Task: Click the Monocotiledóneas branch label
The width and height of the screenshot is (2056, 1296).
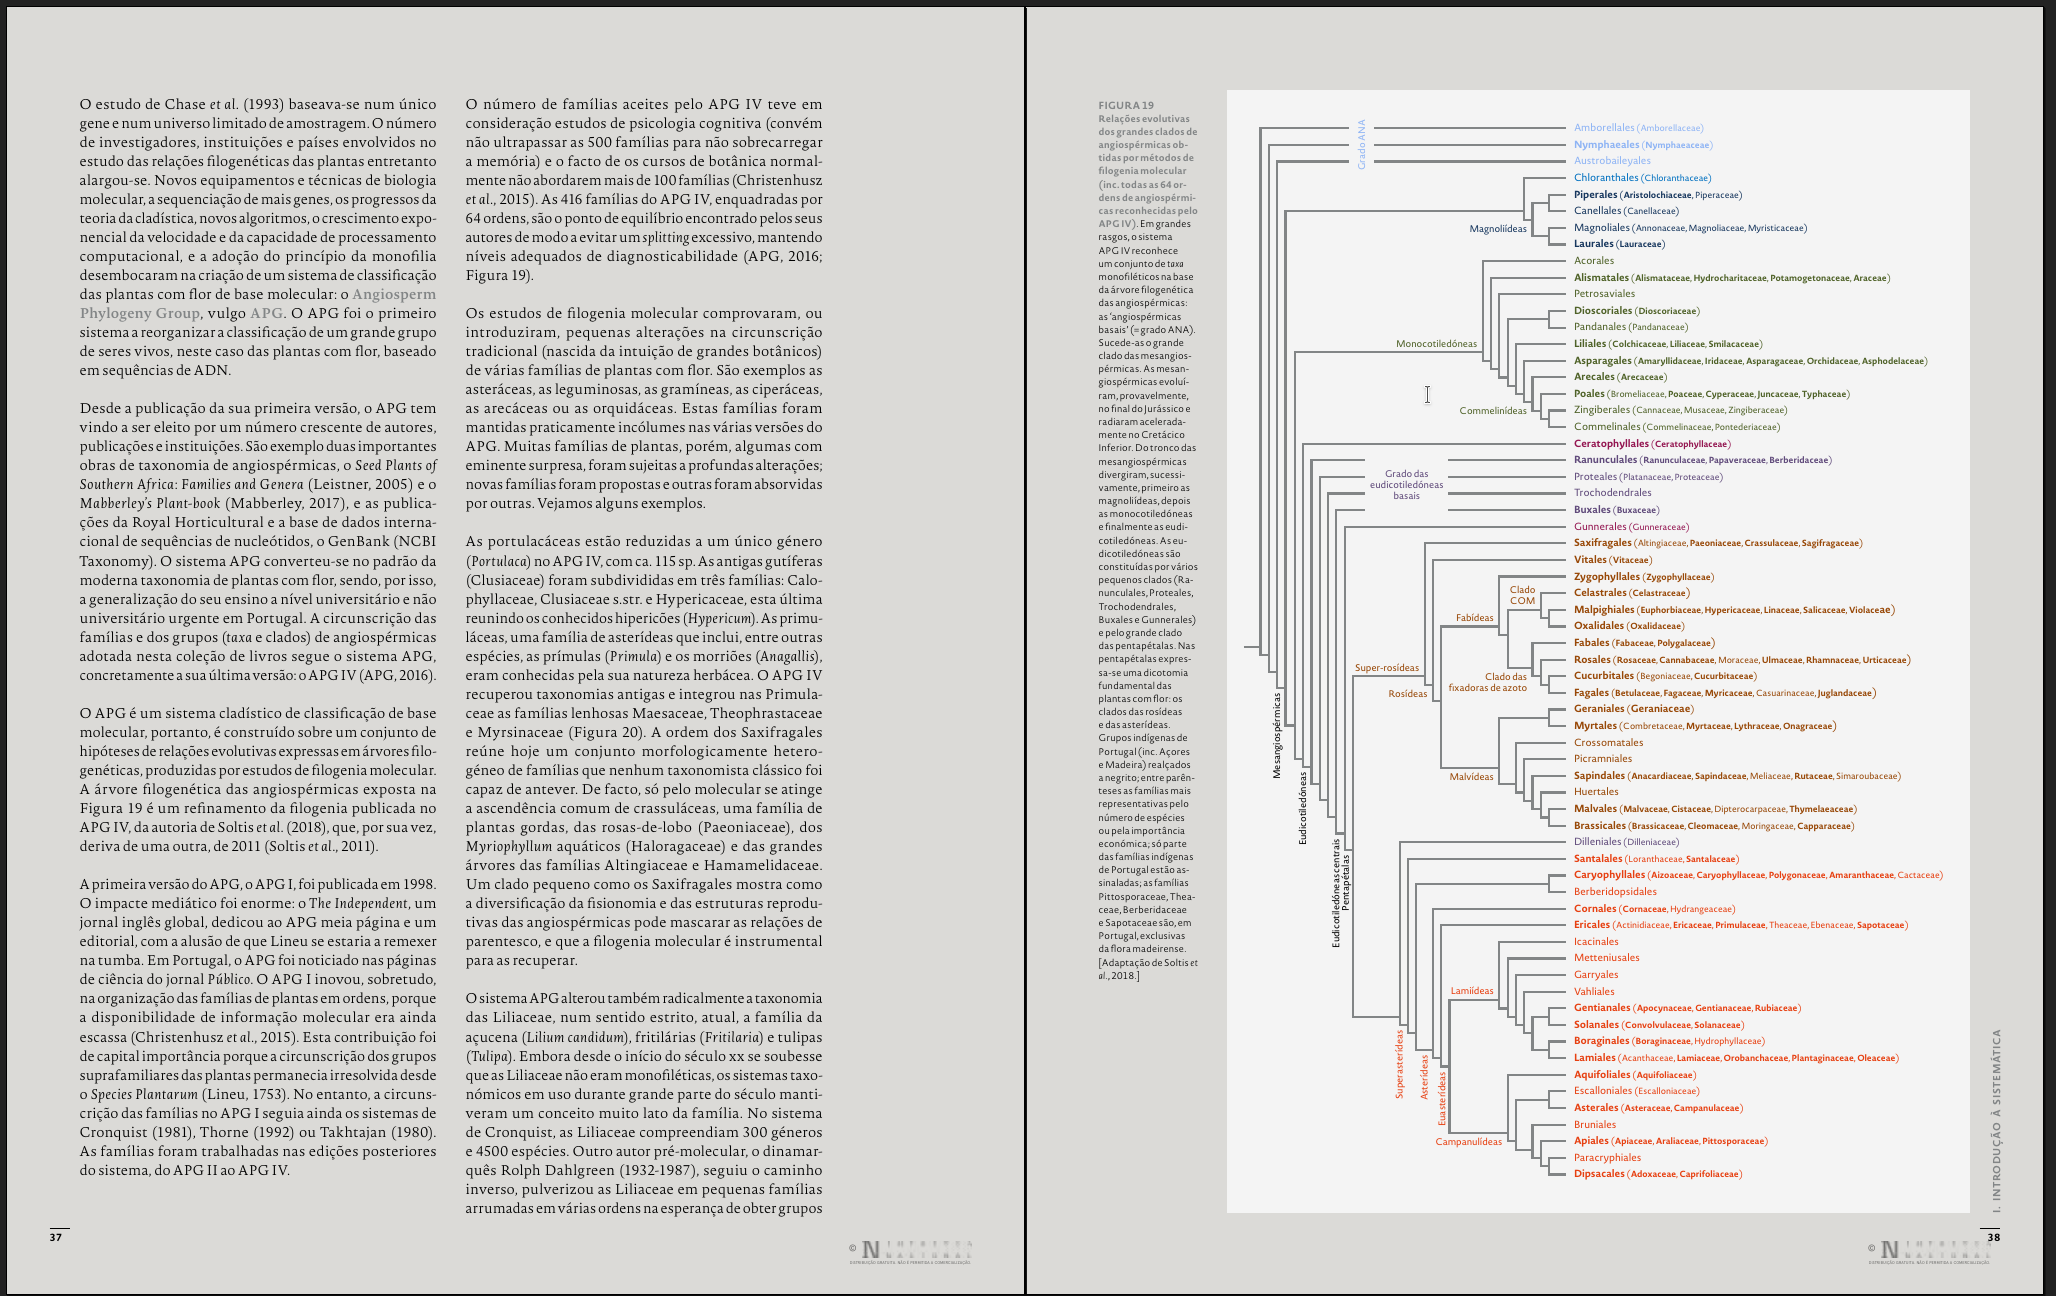Action: coord(1436,344)
